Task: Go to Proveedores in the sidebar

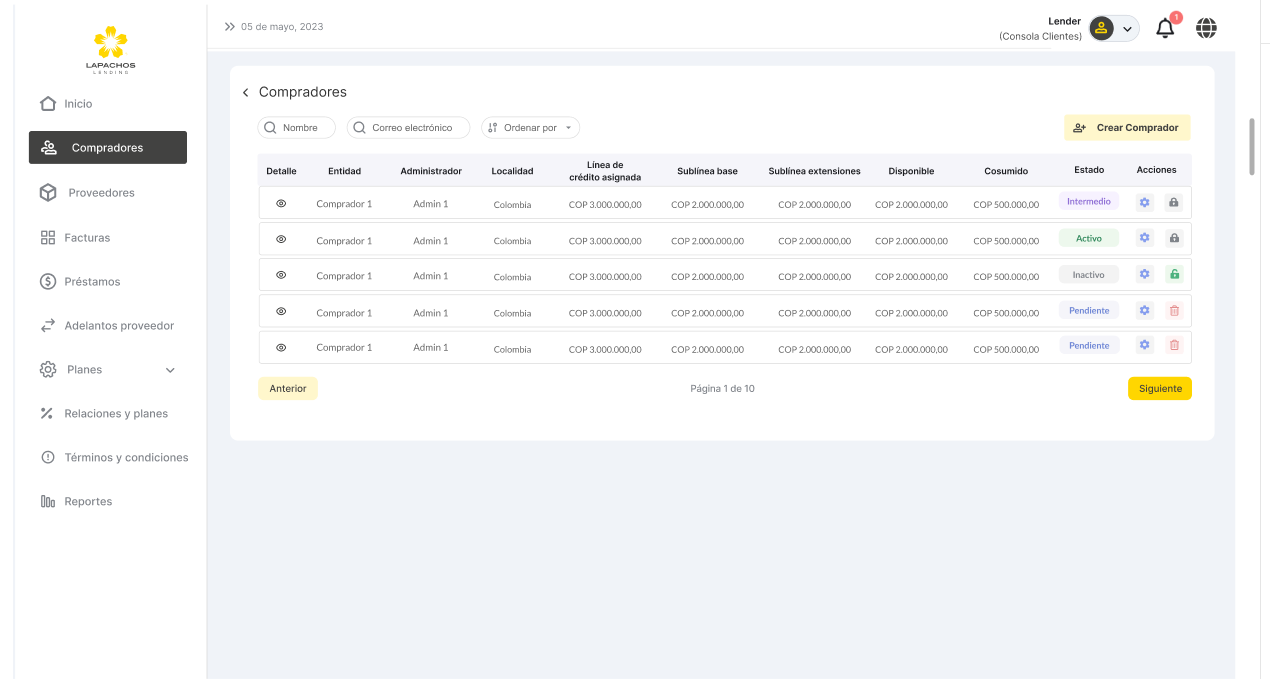Action: (101, 193)
